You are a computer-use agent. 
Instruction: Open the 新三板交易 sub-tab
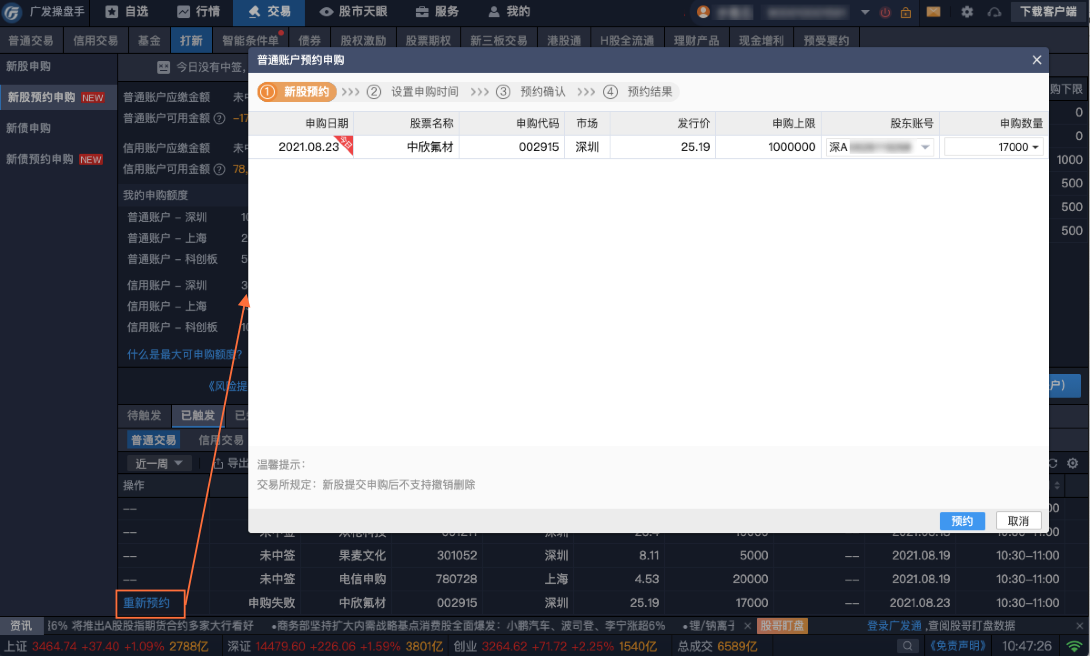pyautogui.click(x=499, y=40)
